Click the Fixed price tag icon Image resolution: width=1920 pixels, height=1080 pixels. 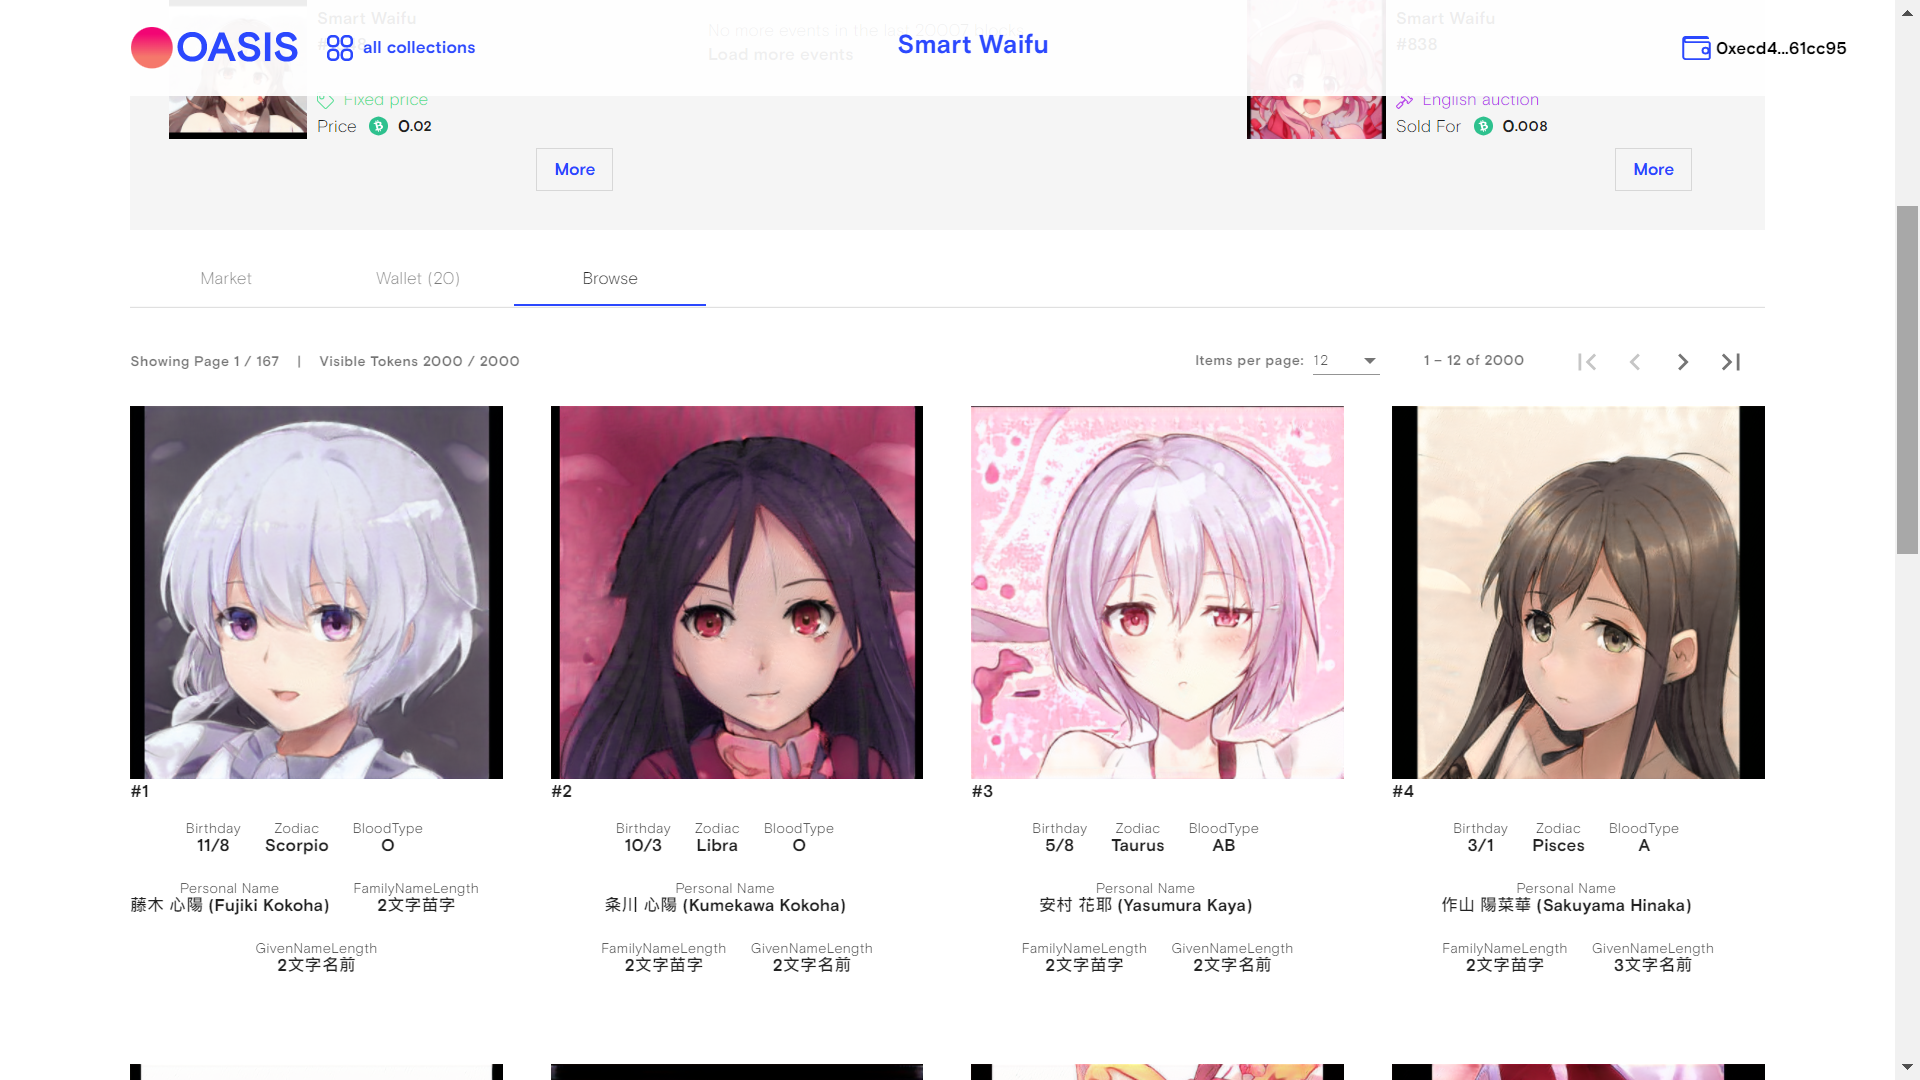[325, 100]
